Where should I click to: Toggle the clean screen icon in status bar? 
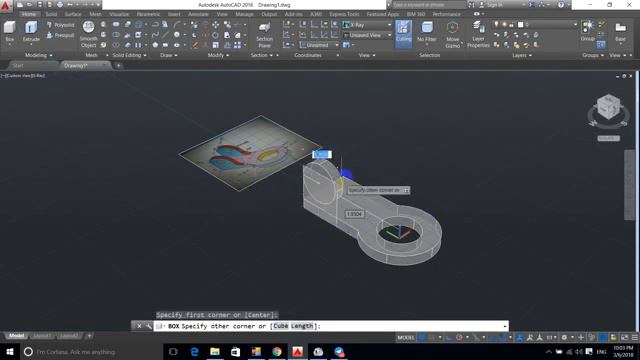pos(624,338)
